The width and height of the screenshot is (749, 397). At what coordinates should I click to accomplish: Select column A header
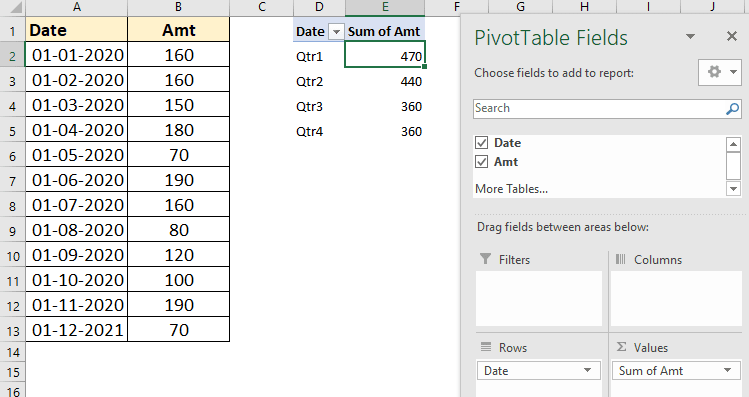76,7
